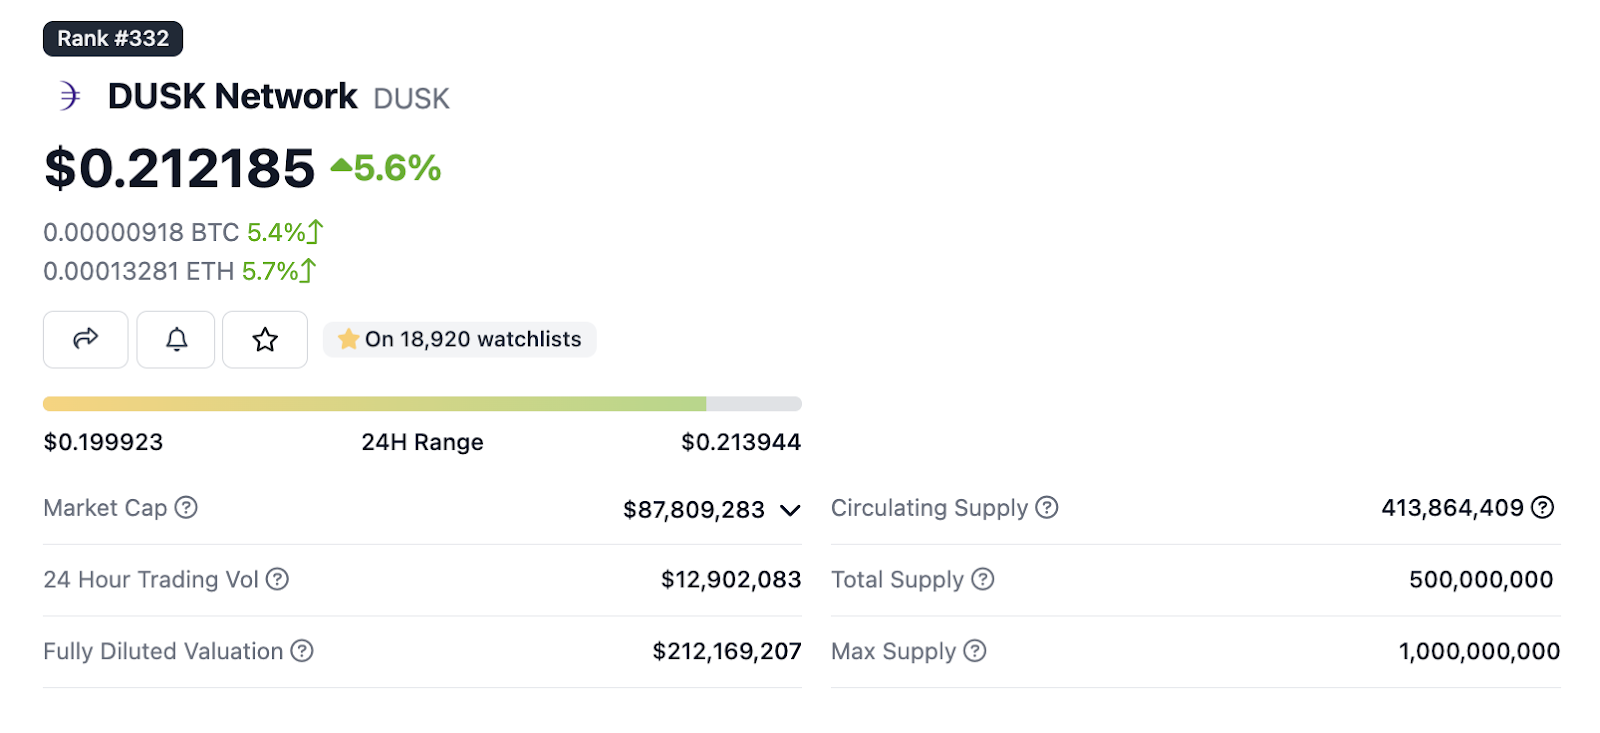The width and height of the screenshot is (1600, 733).
Task: Click Market Cap info question icon
Action: click(186, 508)
